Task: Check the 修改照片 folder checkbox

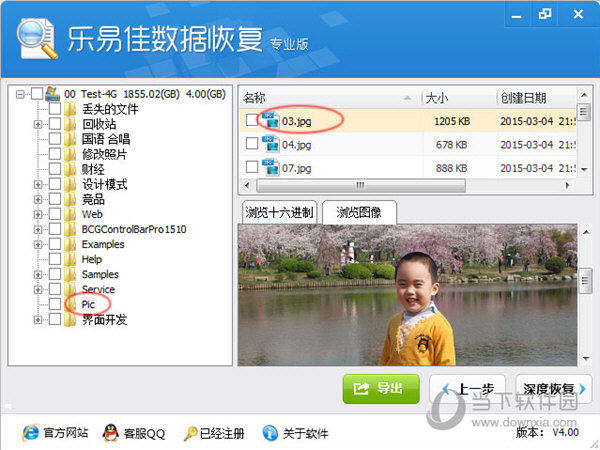Action: (55, 154)
